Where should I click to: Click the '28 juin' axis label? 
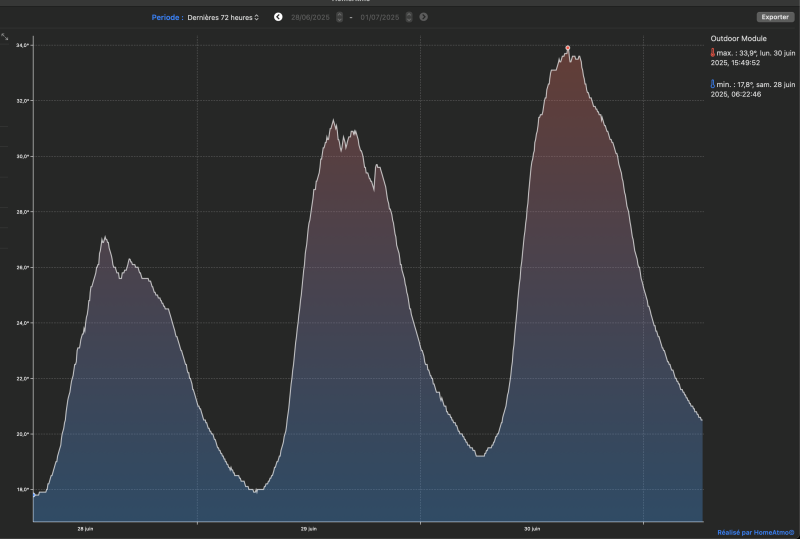(85, 529)
